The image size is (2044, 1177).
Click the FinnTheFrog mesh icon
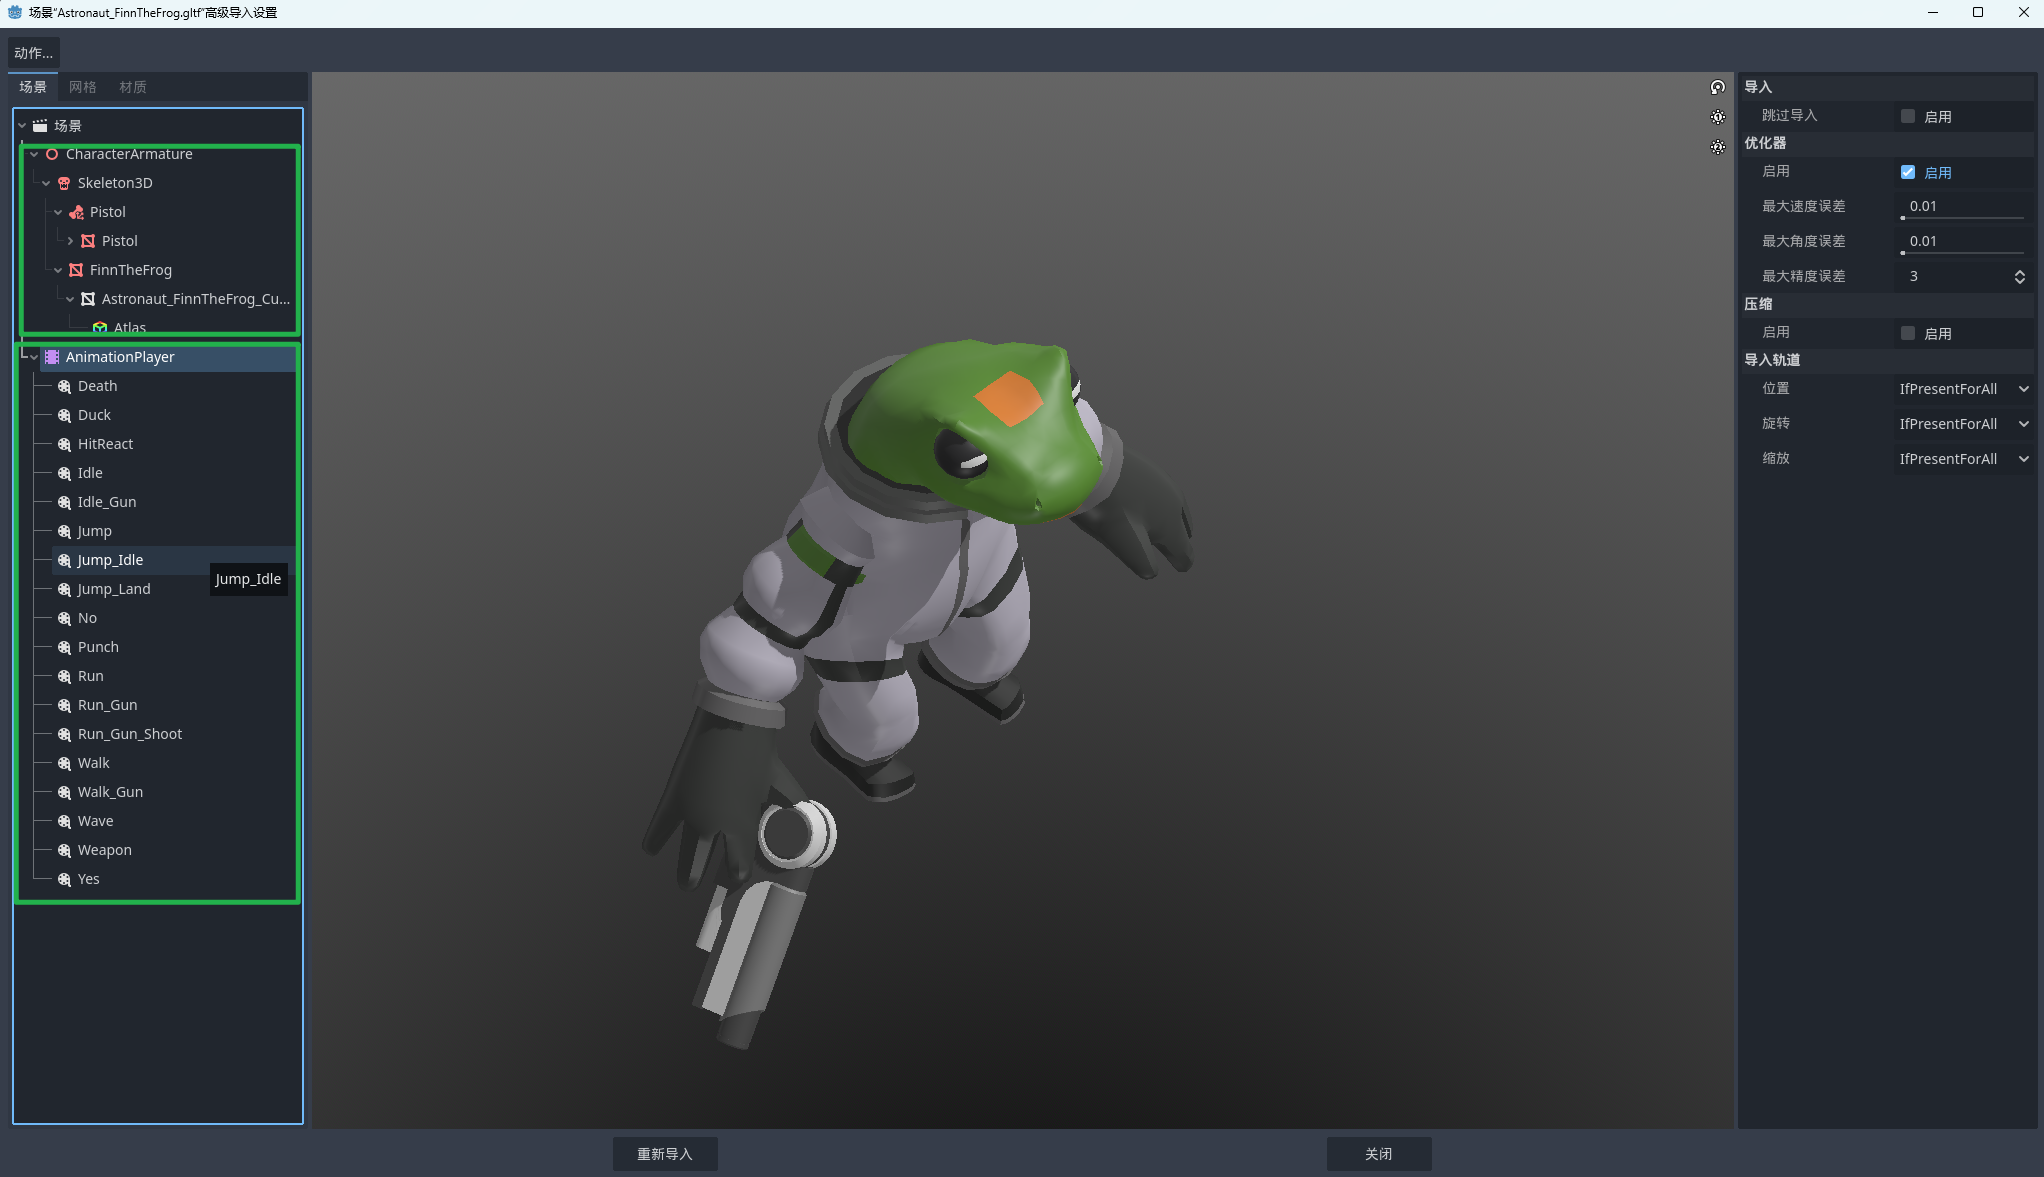coord(76,270)
